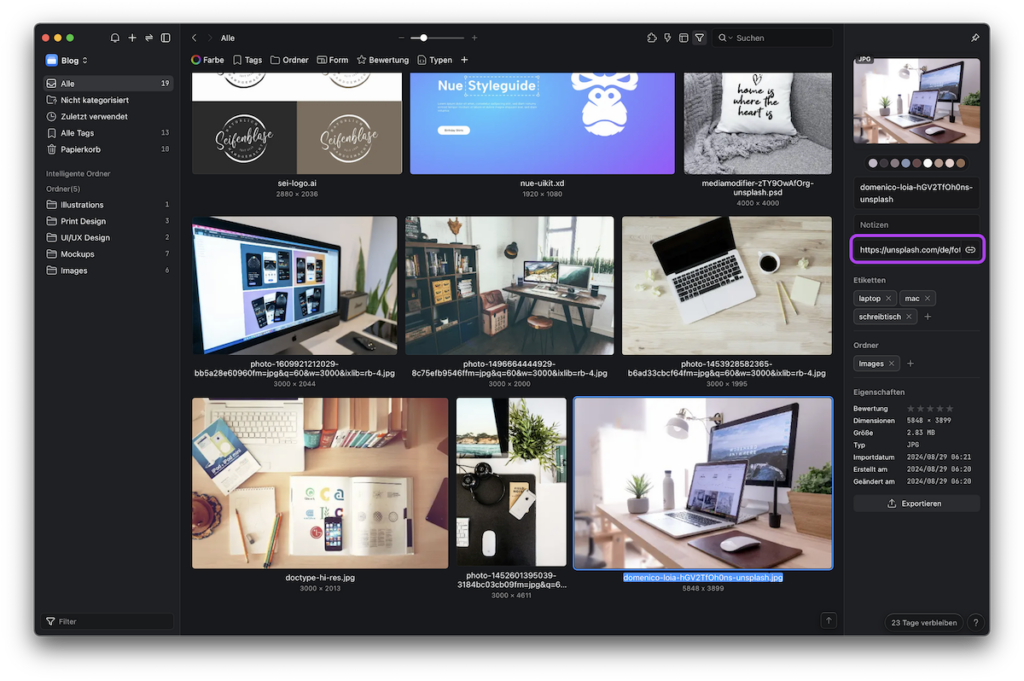
Task: Select the photo-1609921212029 iMac thumbnail
Action: (295, 285)
